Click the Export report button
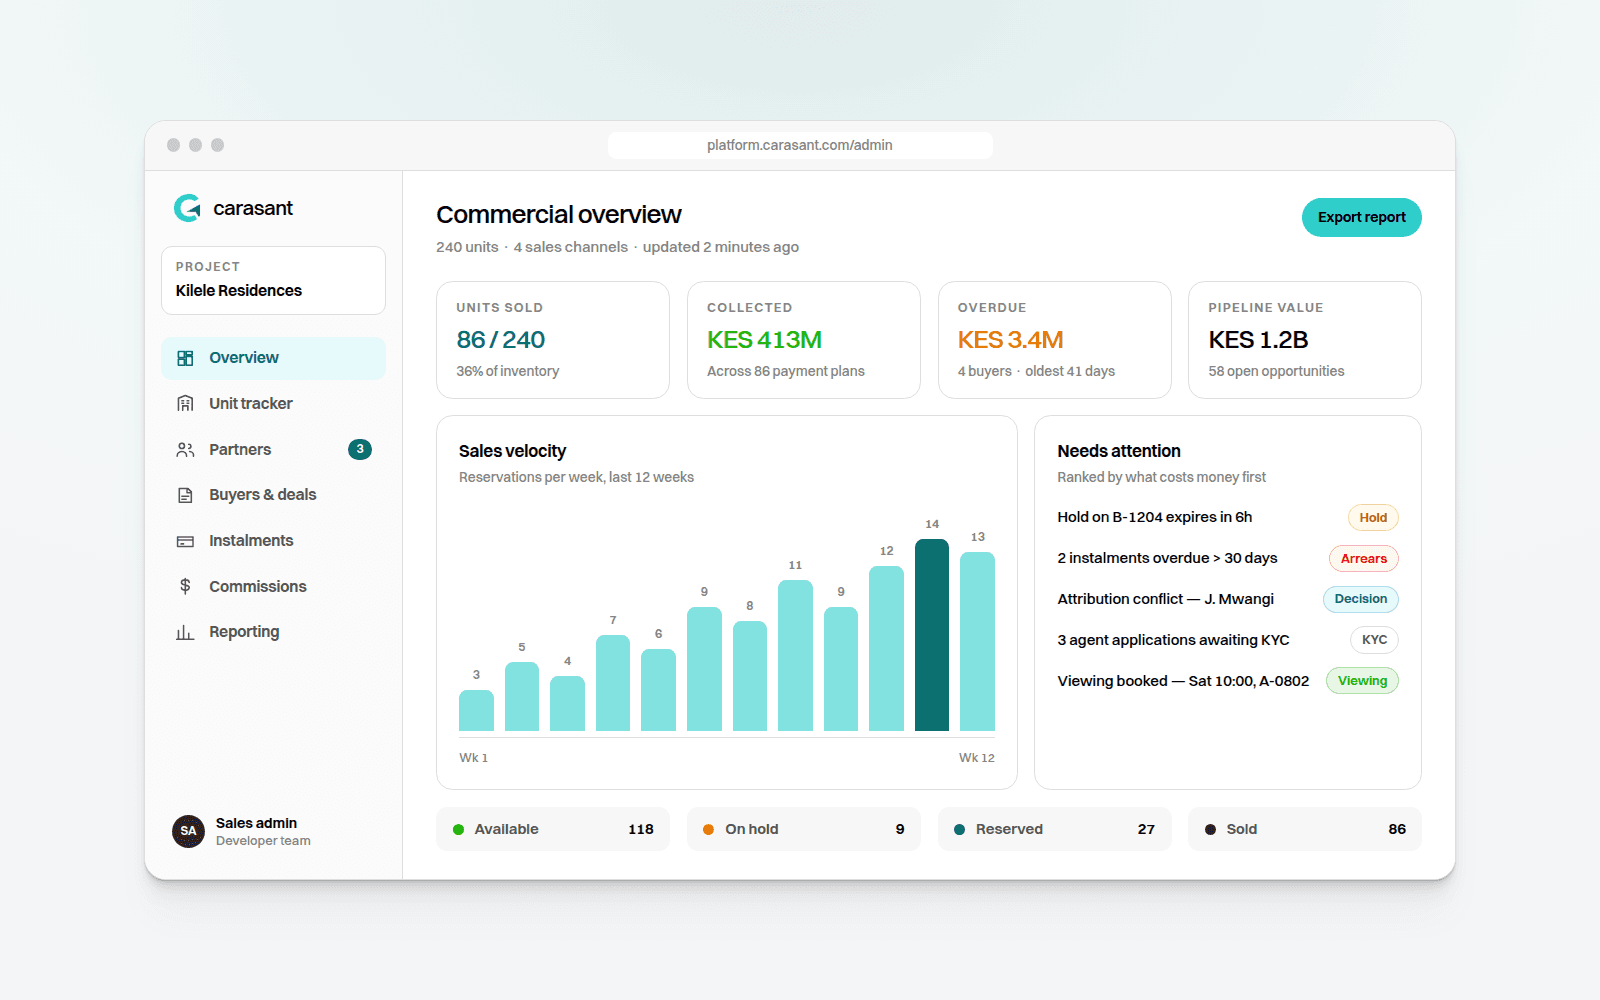 point(1362,217)
